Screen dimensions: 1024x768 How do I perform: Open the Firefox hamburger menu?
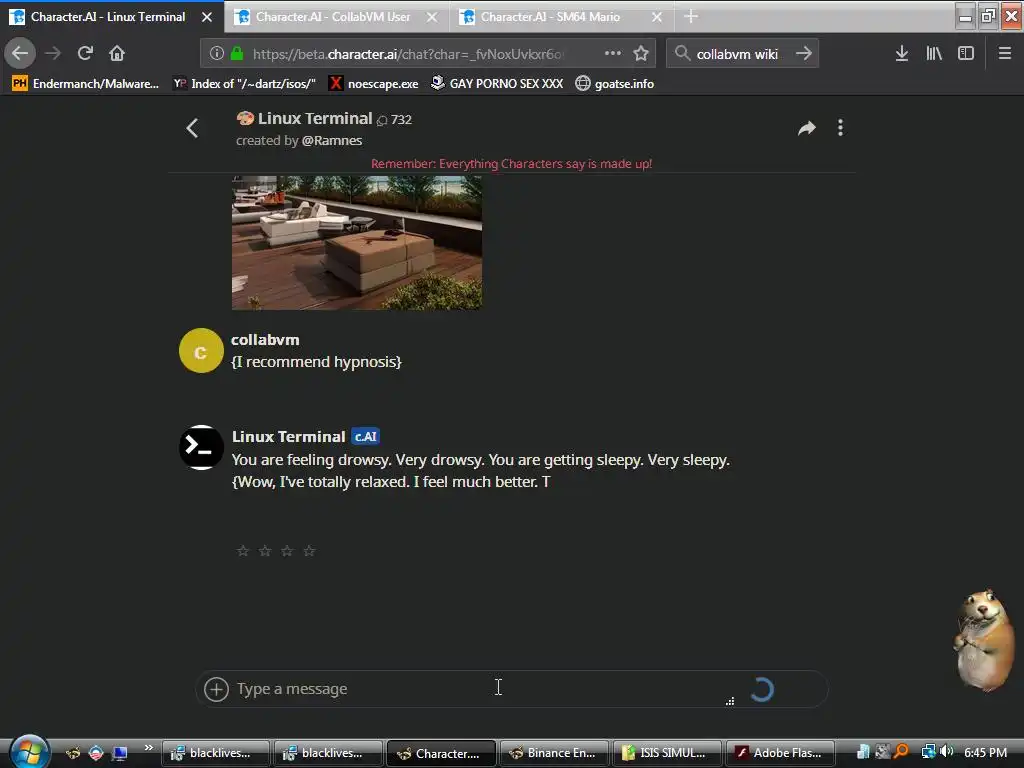(x=1005, y=54)
